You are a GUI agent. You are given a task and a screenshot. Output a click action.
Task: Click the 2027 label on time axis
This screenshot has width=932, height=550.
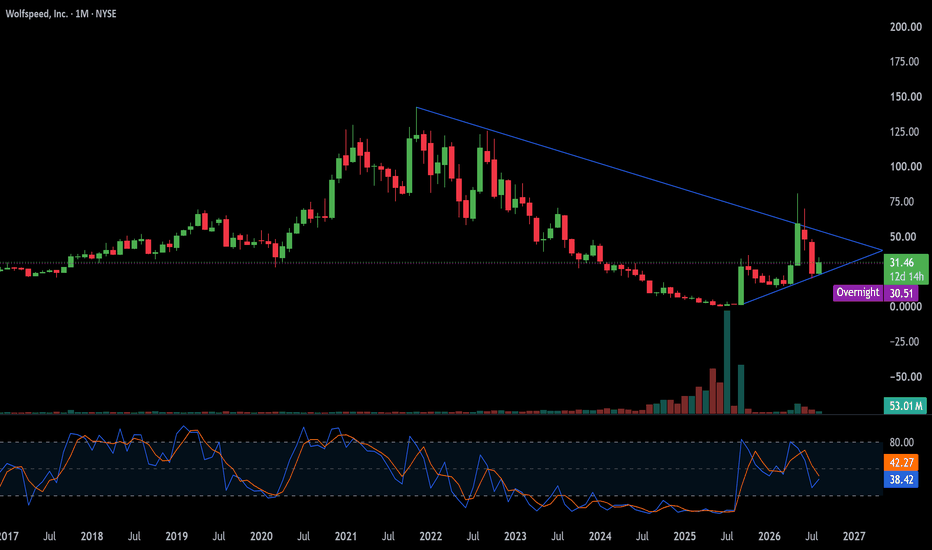coord(854,536)
